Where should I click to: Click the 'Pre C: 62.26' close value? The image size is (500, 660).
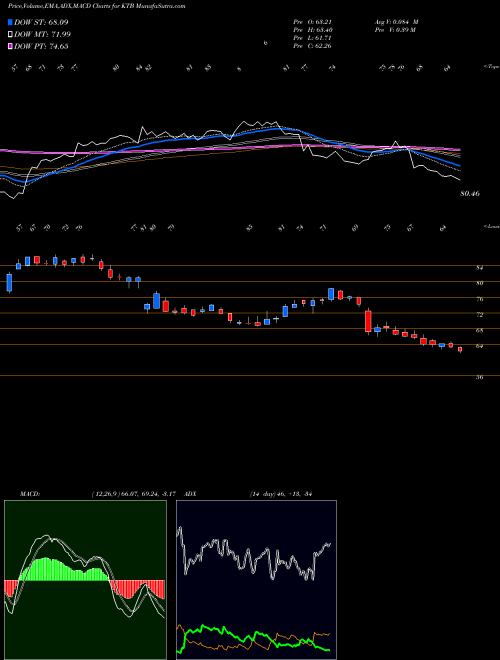pos(312,46)
